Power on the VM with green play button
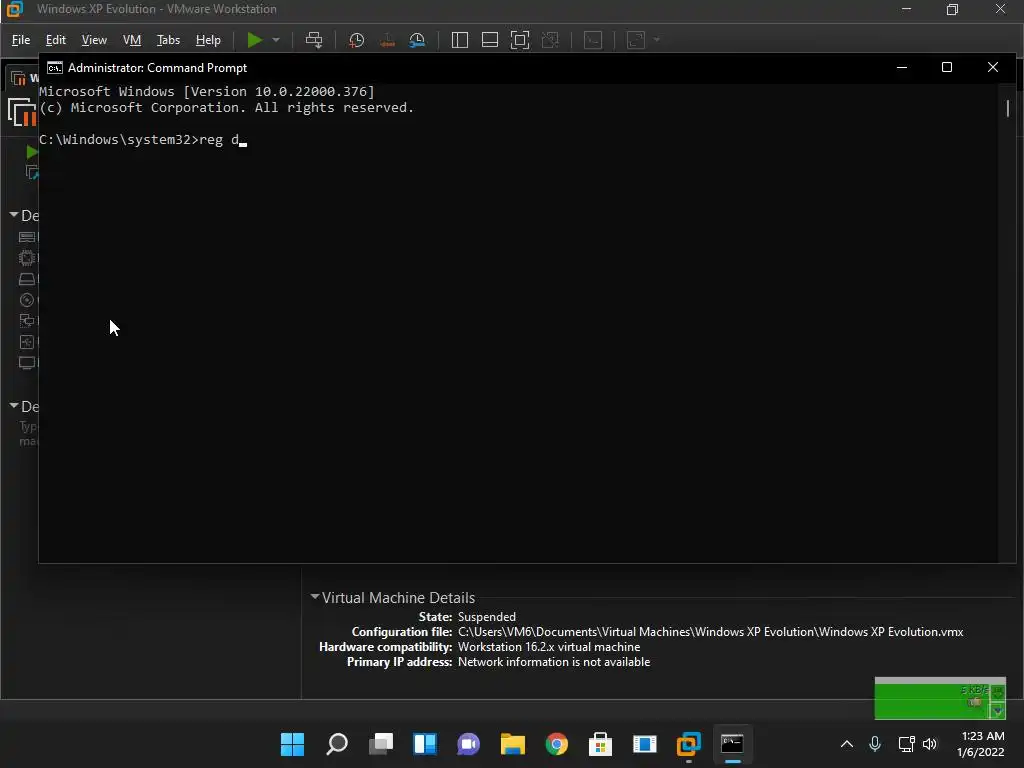 click(255, 40)
